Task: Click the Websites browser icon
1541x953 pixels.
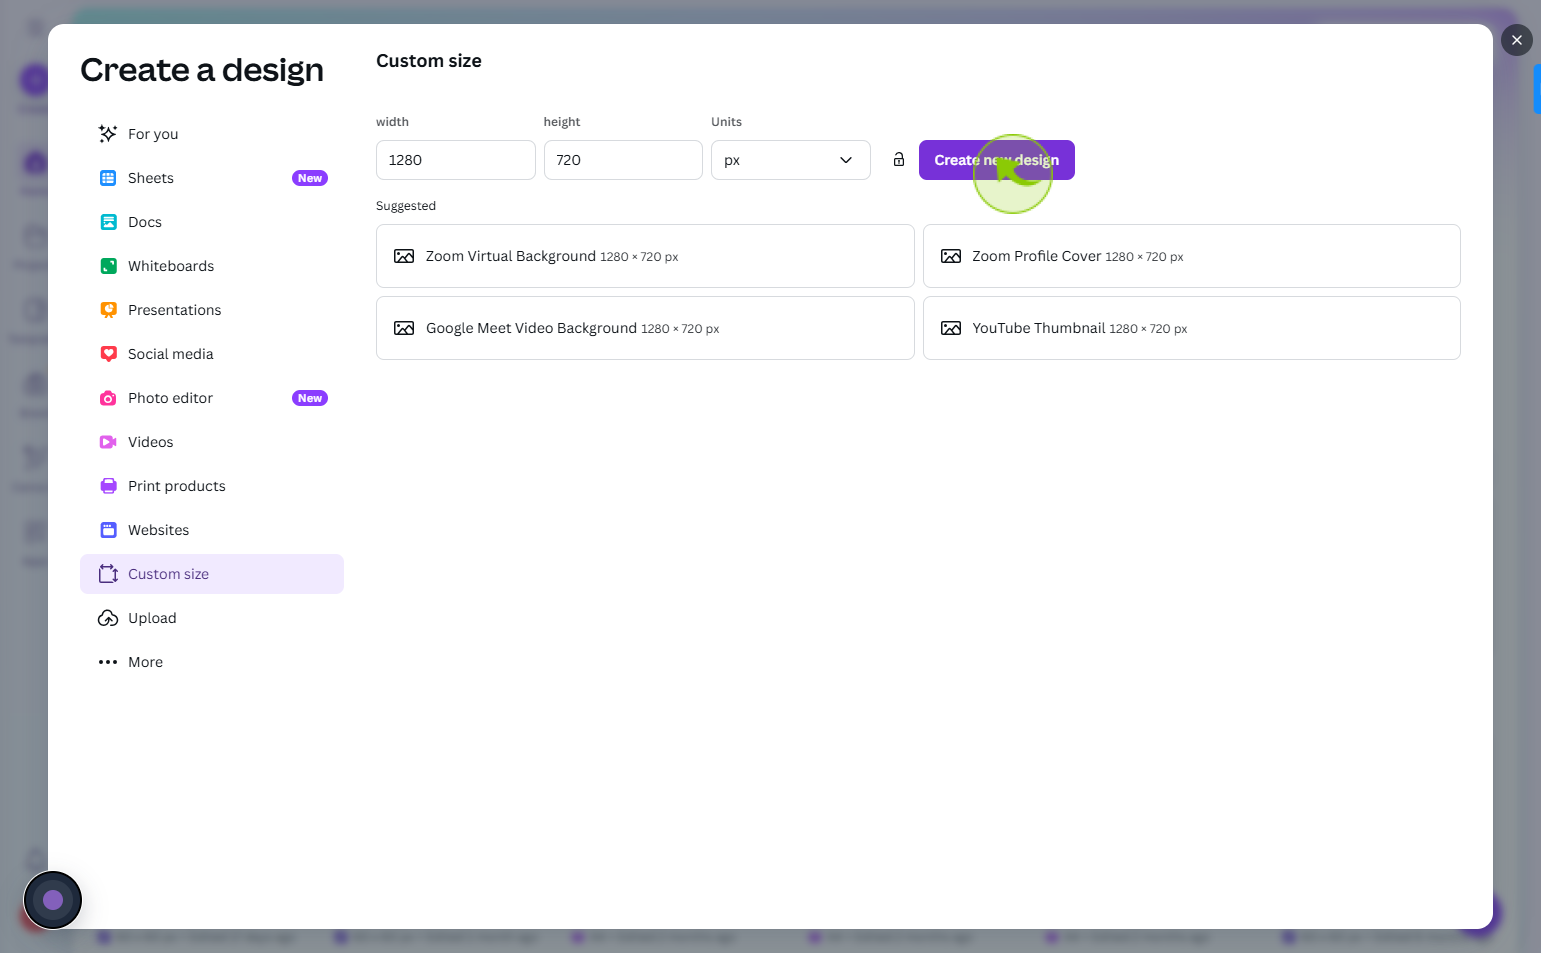Action: click(108, 530)
